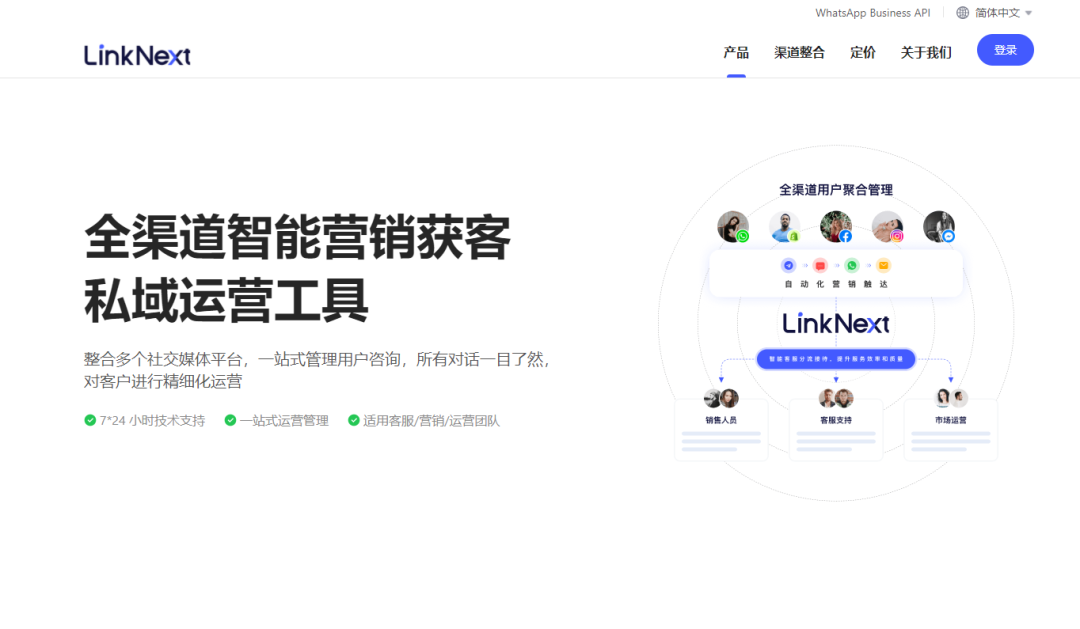Click the blue 登录 button

pos(1005,50)
